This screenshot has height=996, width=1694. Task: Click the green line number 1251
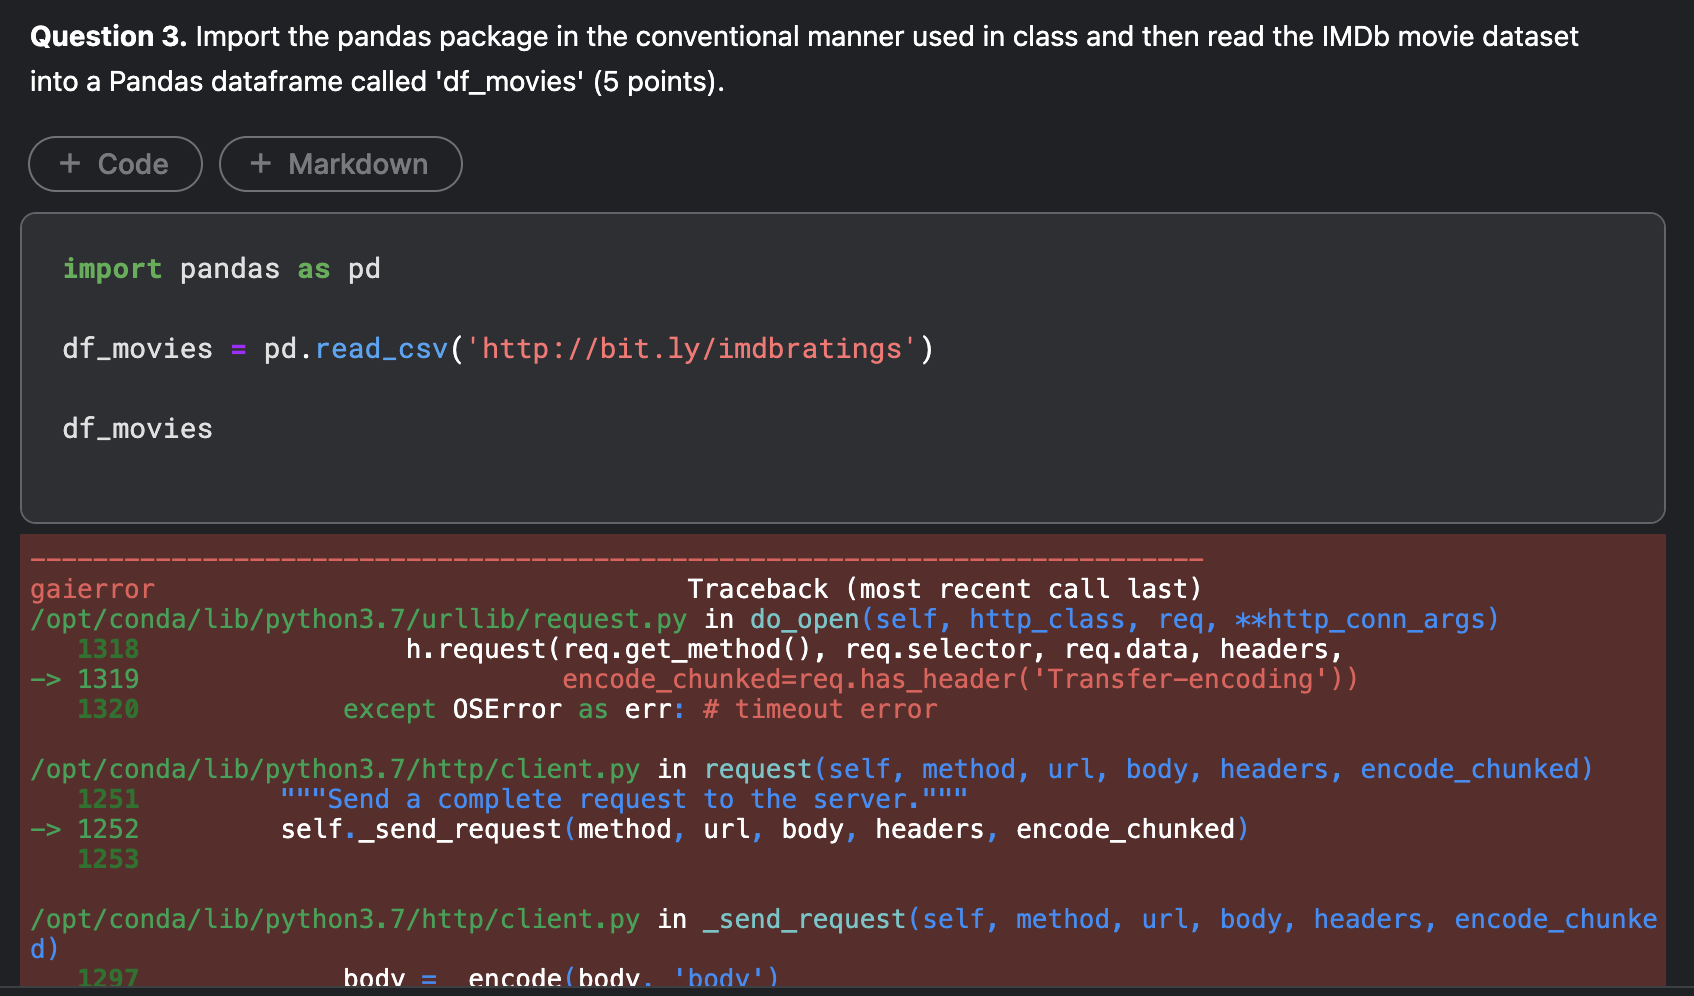[108, 799]
